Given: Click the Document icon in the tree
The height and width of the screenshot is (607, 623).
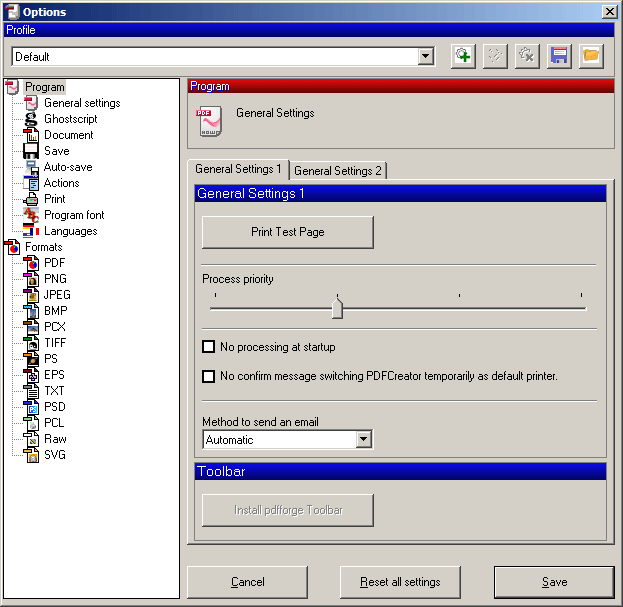Looking at the screenshot, I should [x=31, y=135].
